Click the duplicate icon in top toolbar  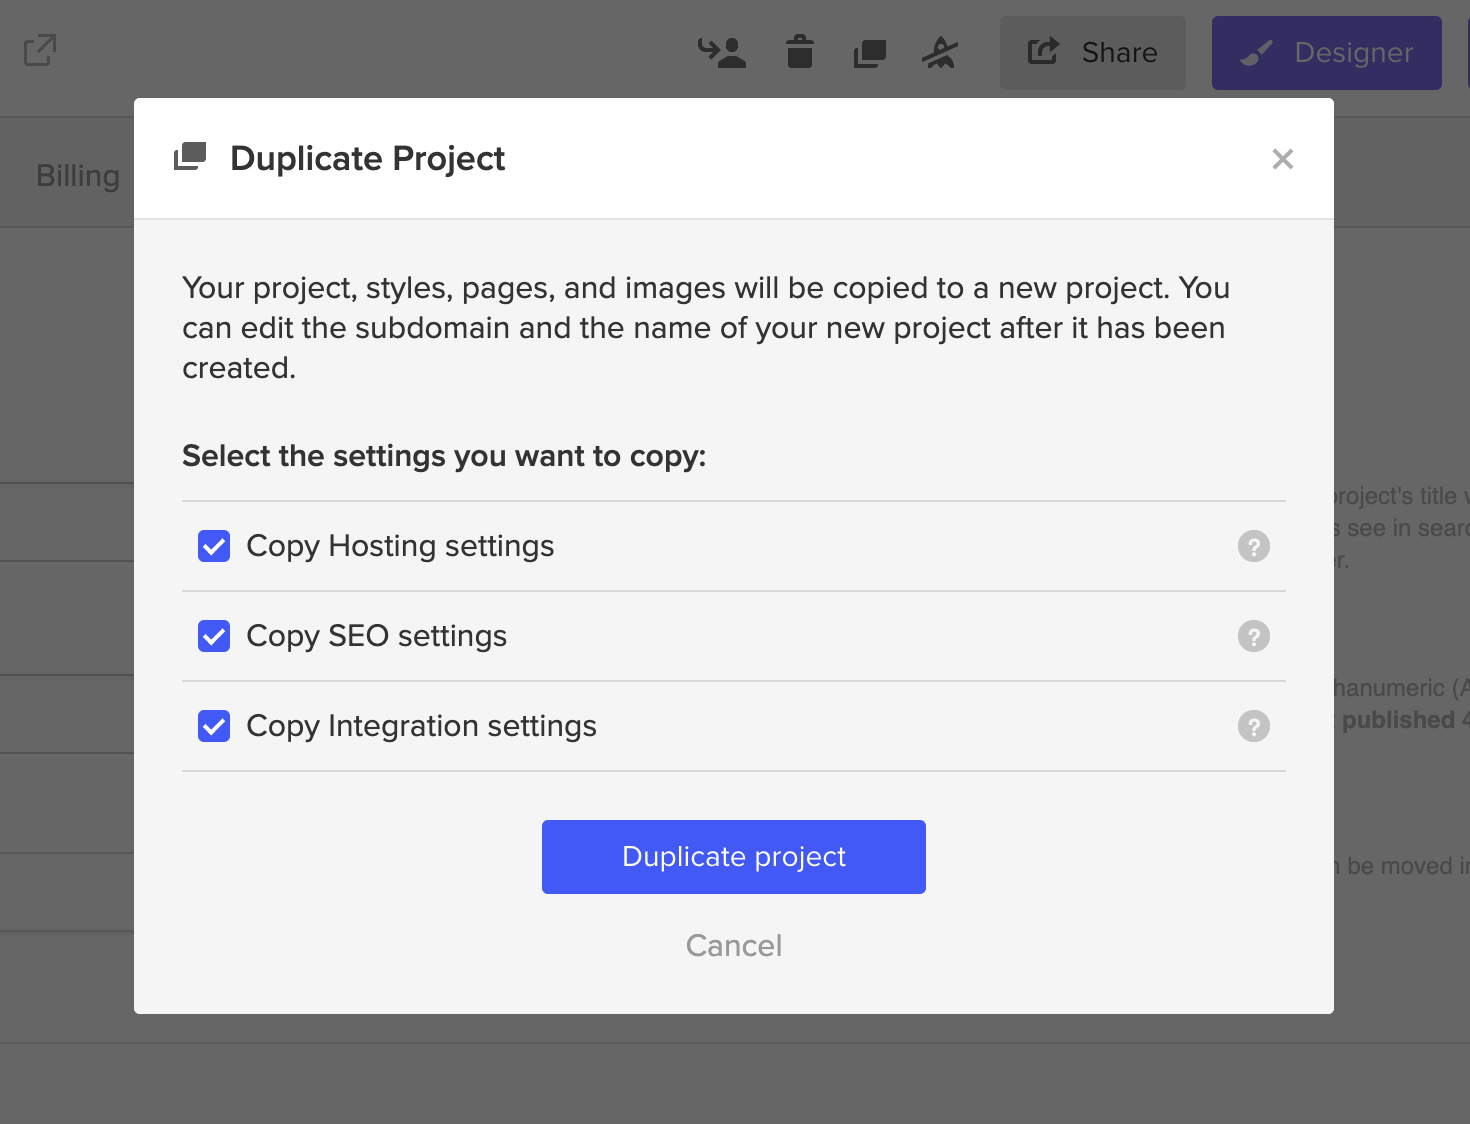(870, 52)
